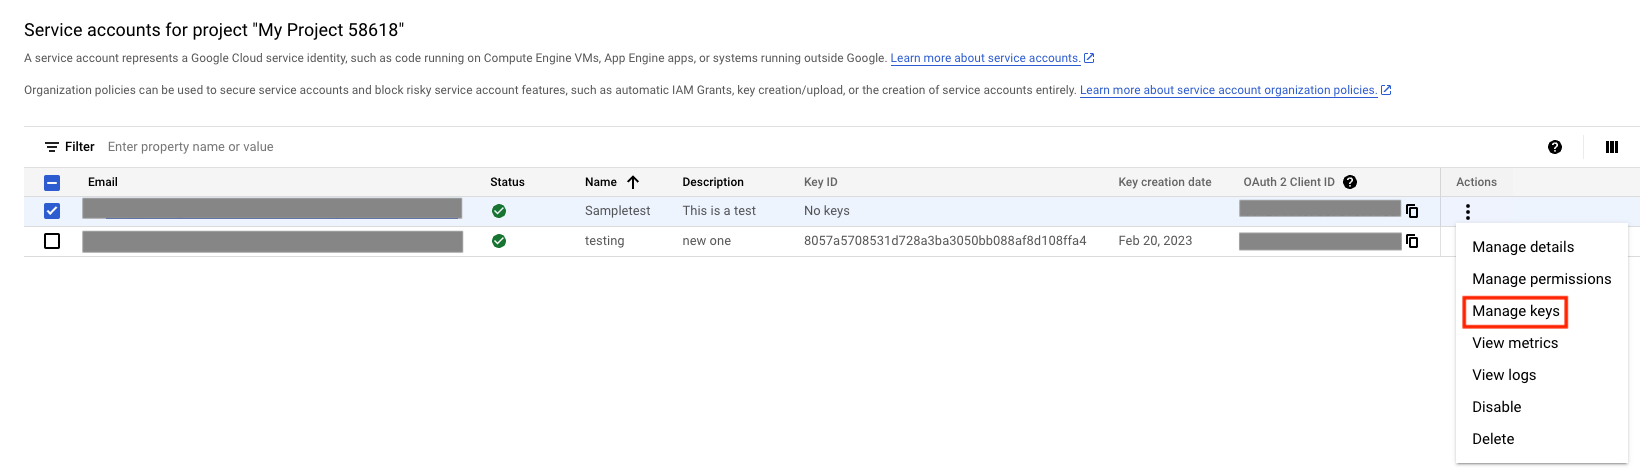Select Manage keys from the menu

[1515, 311]
